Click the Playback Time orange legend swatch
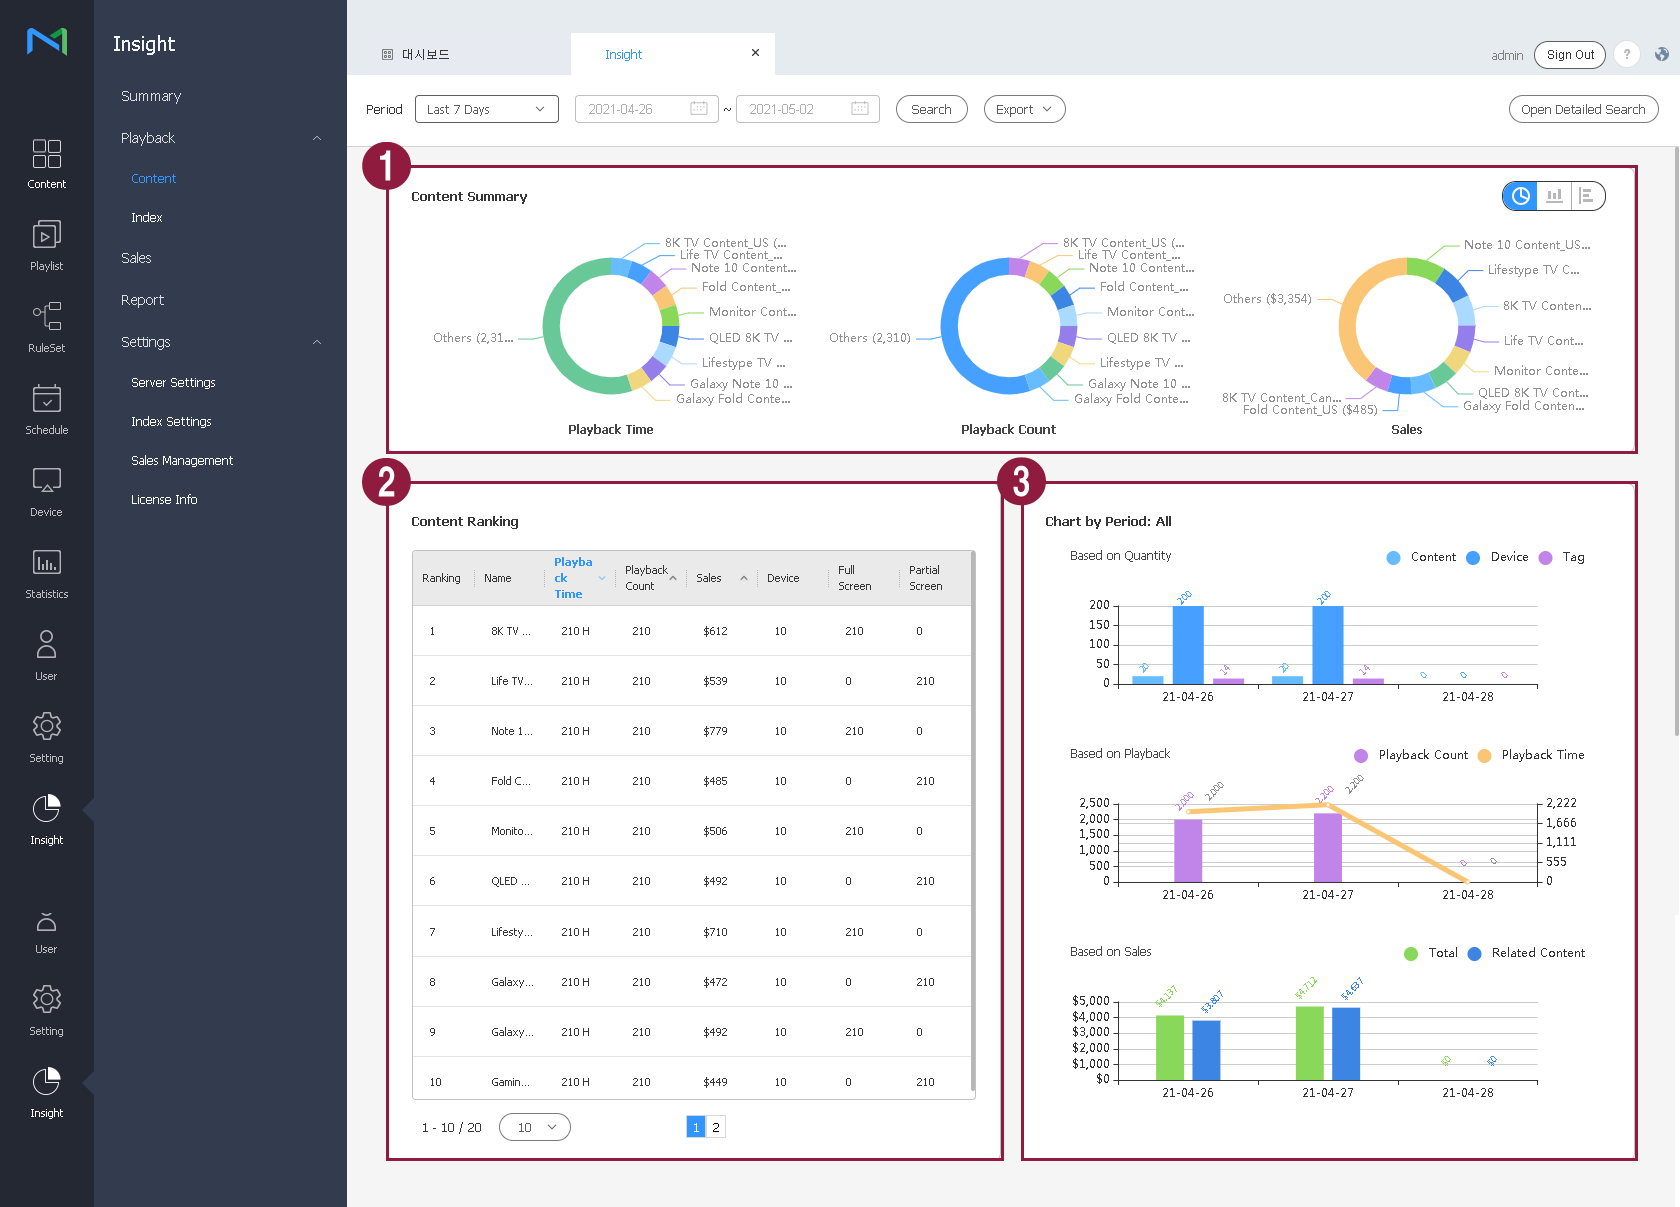1680x1207 pixels. click(x=1484, y=756)
